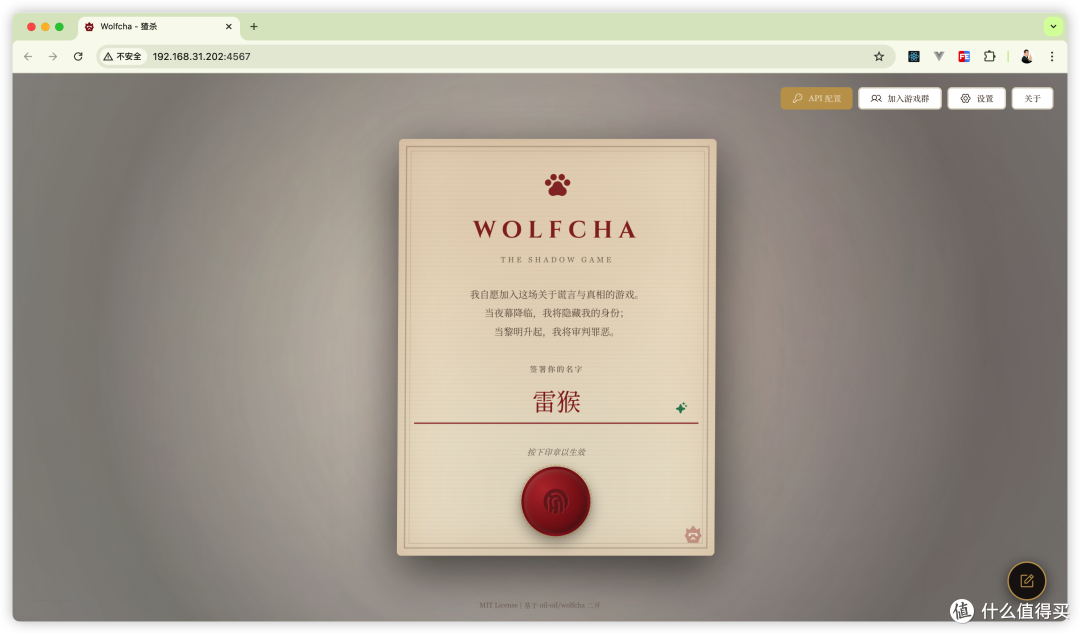Click the floating edit note icon
The image size is (1080, 634).
pos(1026,581)
